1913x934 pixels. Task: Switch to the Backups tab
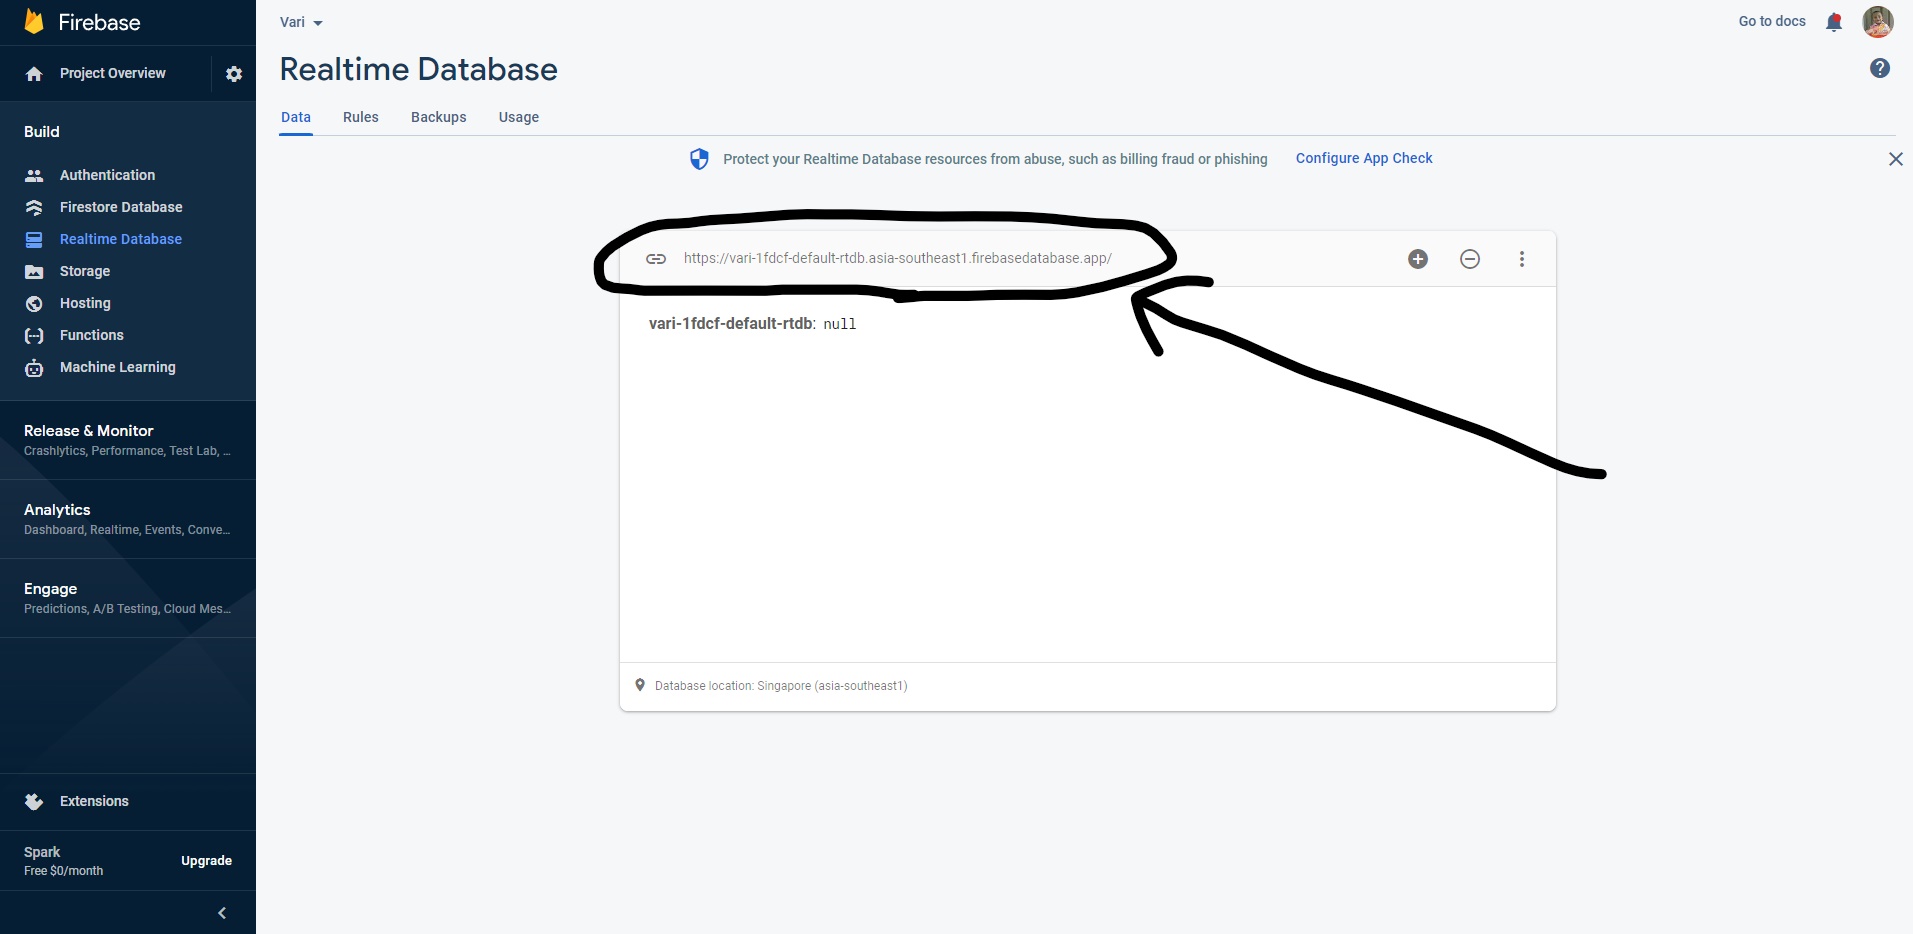439,117
